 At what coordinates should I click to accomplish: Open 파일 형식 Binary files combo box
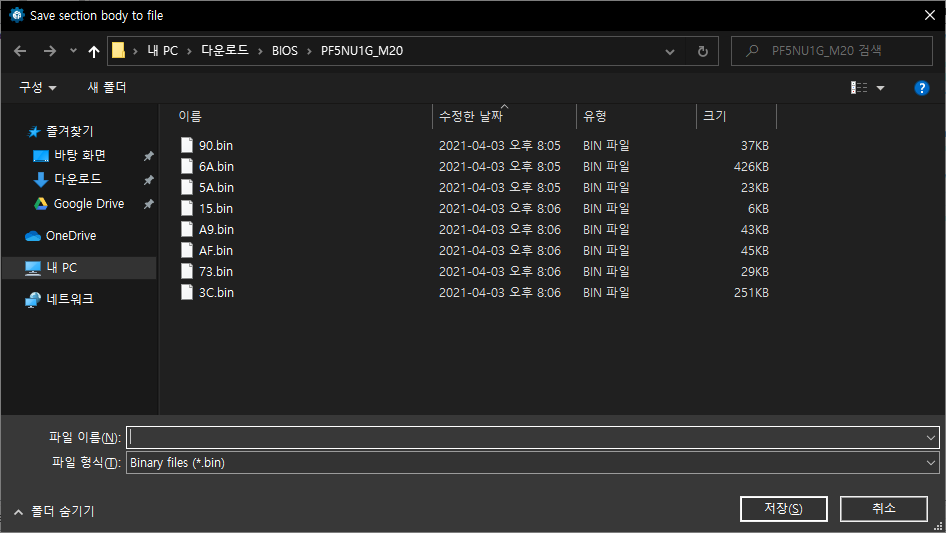(x=533, y=463)
